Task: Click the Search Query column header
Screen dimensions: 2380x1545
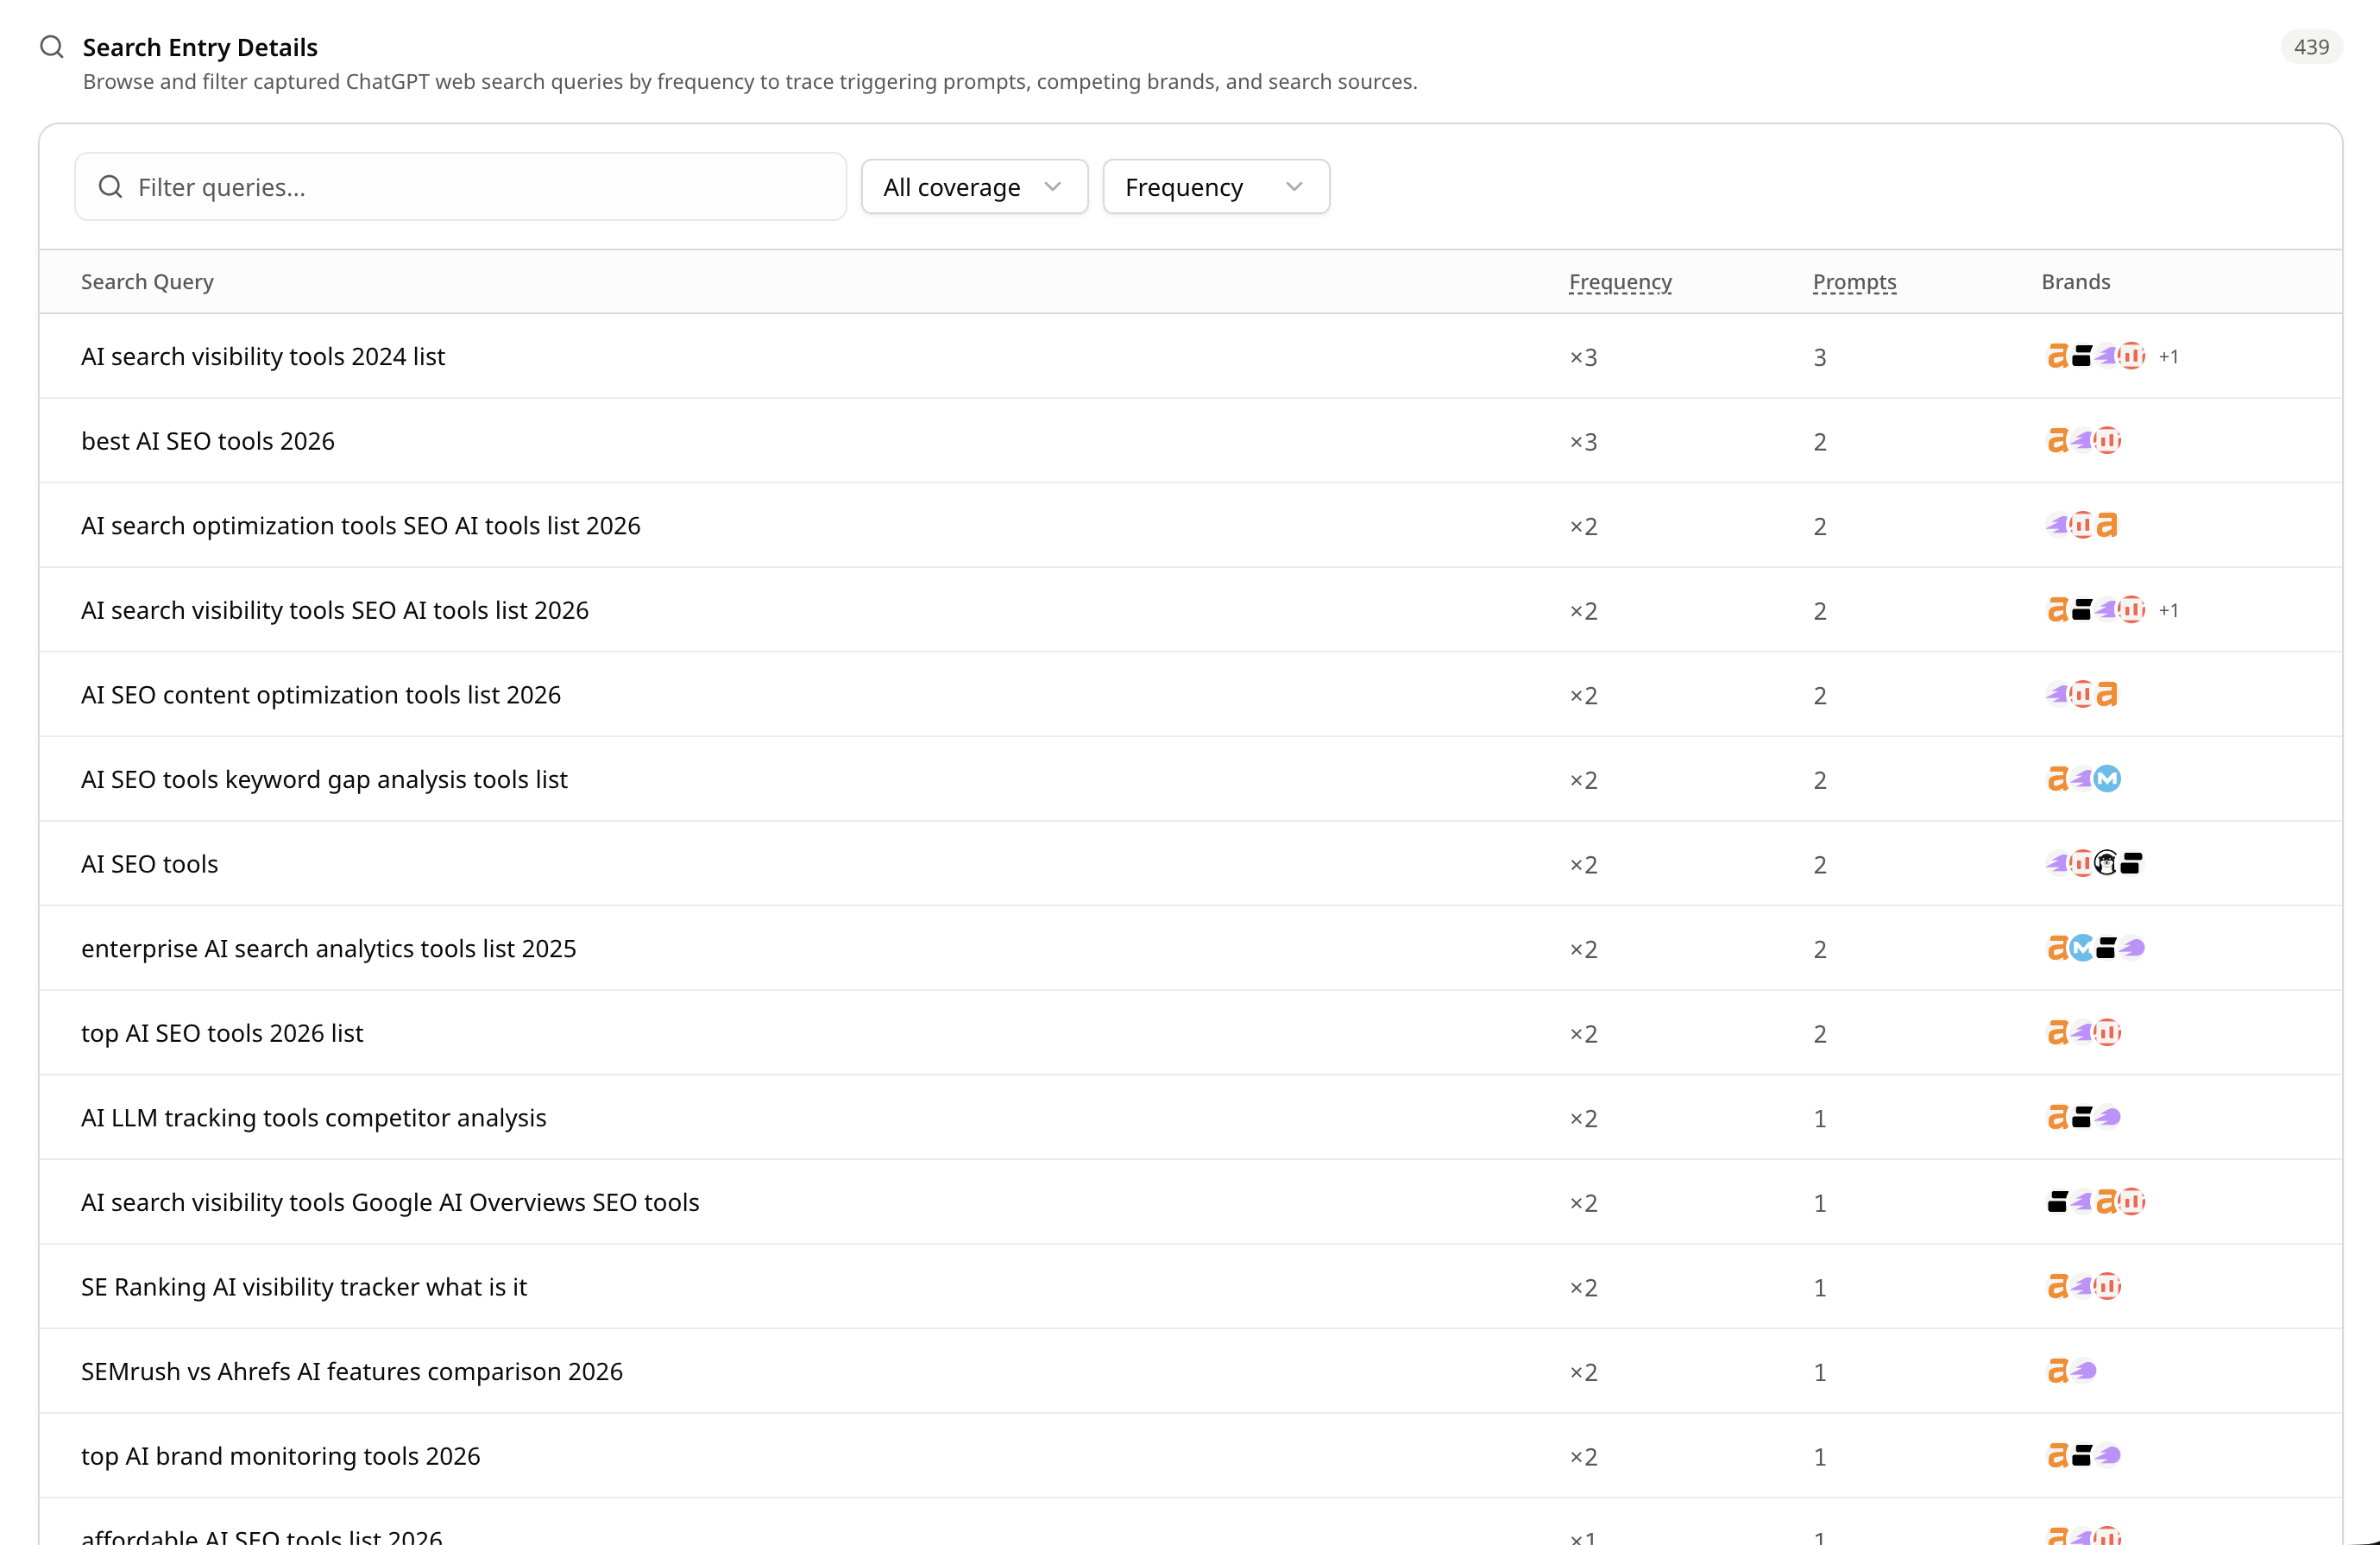Action: click(x=147, y=282)
